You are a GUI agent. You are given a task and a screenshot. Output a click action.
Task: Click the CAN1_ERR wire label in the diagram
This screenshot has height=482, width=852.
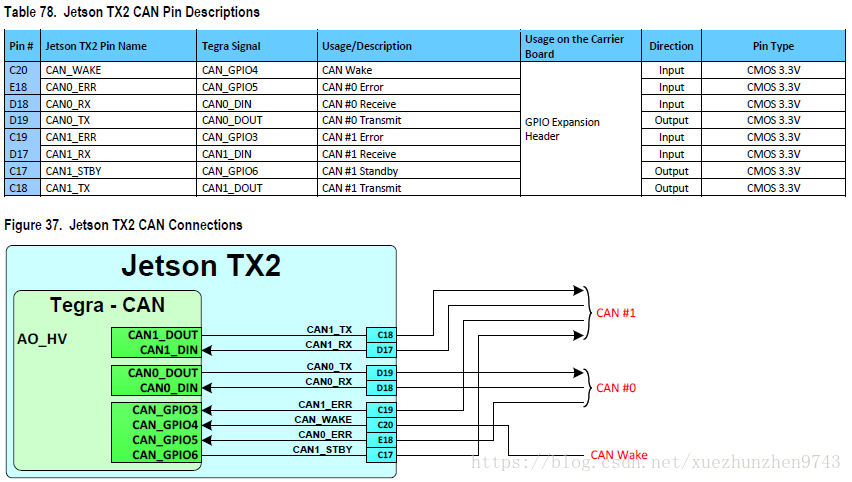pyautogui.click(x=325, y=404)
